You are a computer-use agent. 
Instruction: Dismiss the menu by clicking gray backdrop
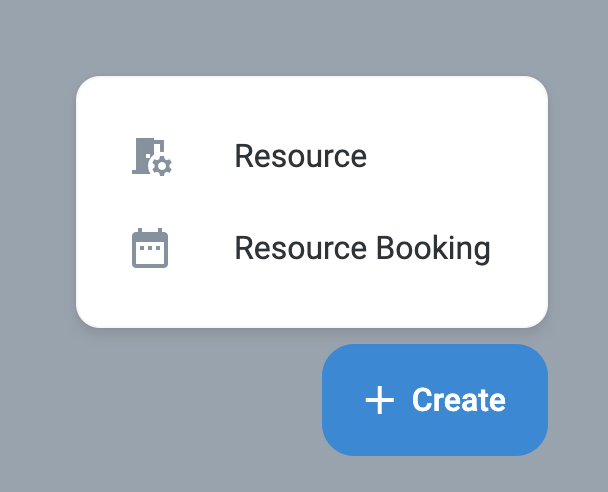pos(150,420)
